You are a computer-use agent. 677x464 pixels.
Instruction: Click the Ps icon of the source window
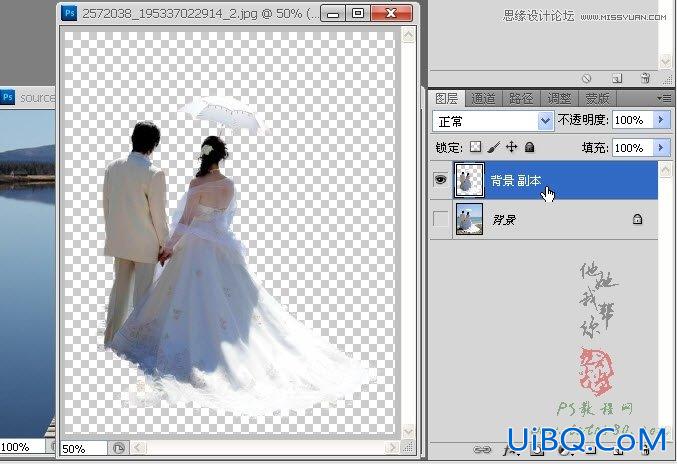tap(8, 97)
